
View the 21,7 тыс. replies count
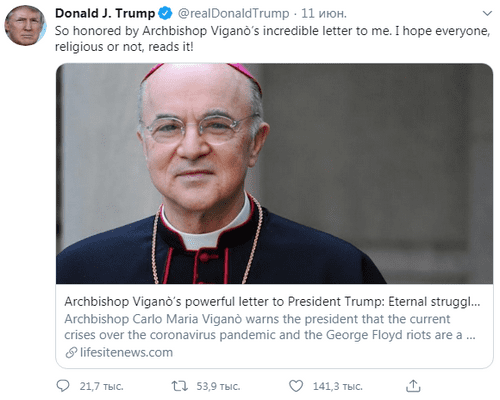101,386
